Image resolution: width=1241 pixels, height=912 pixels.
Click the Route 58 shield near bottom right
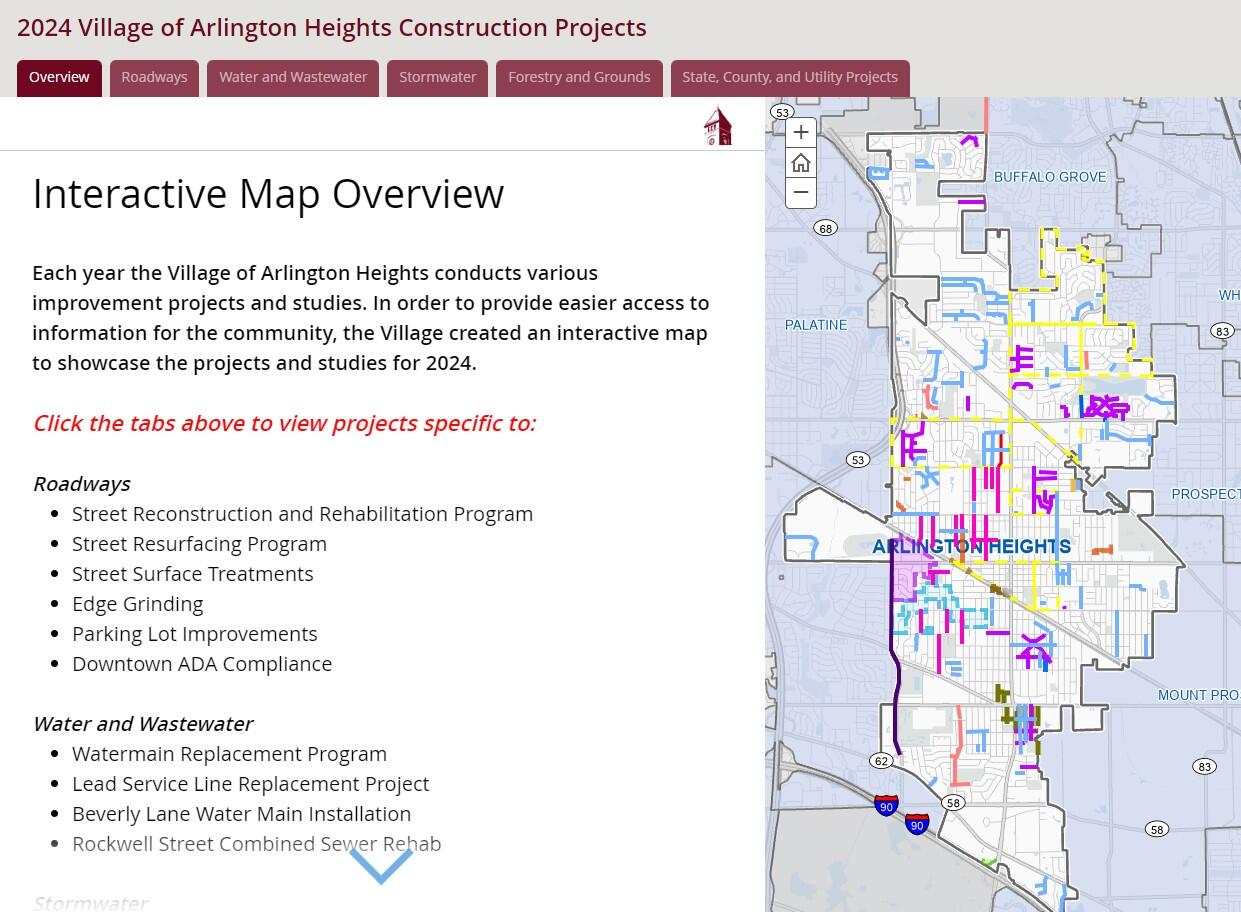coord(1157,829)
